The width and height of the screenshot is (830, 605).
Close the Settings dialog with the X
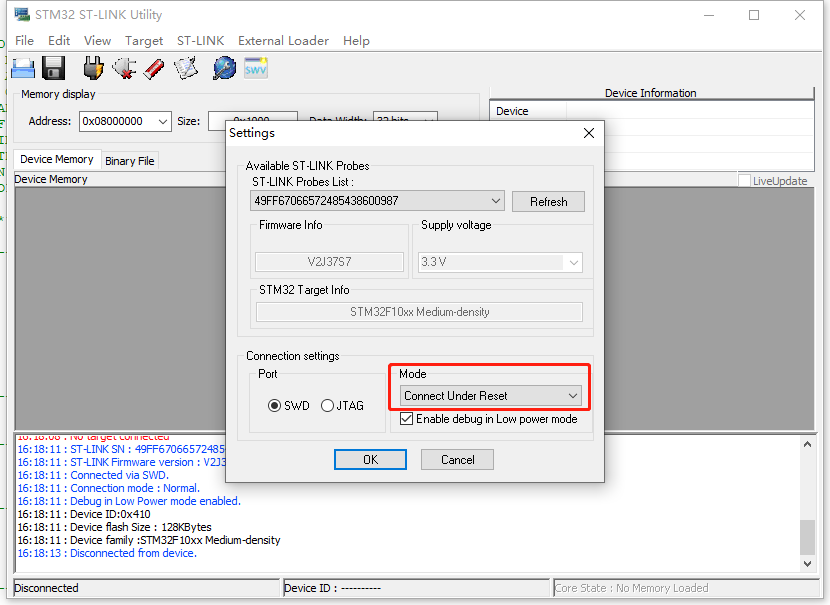point(589,133)
